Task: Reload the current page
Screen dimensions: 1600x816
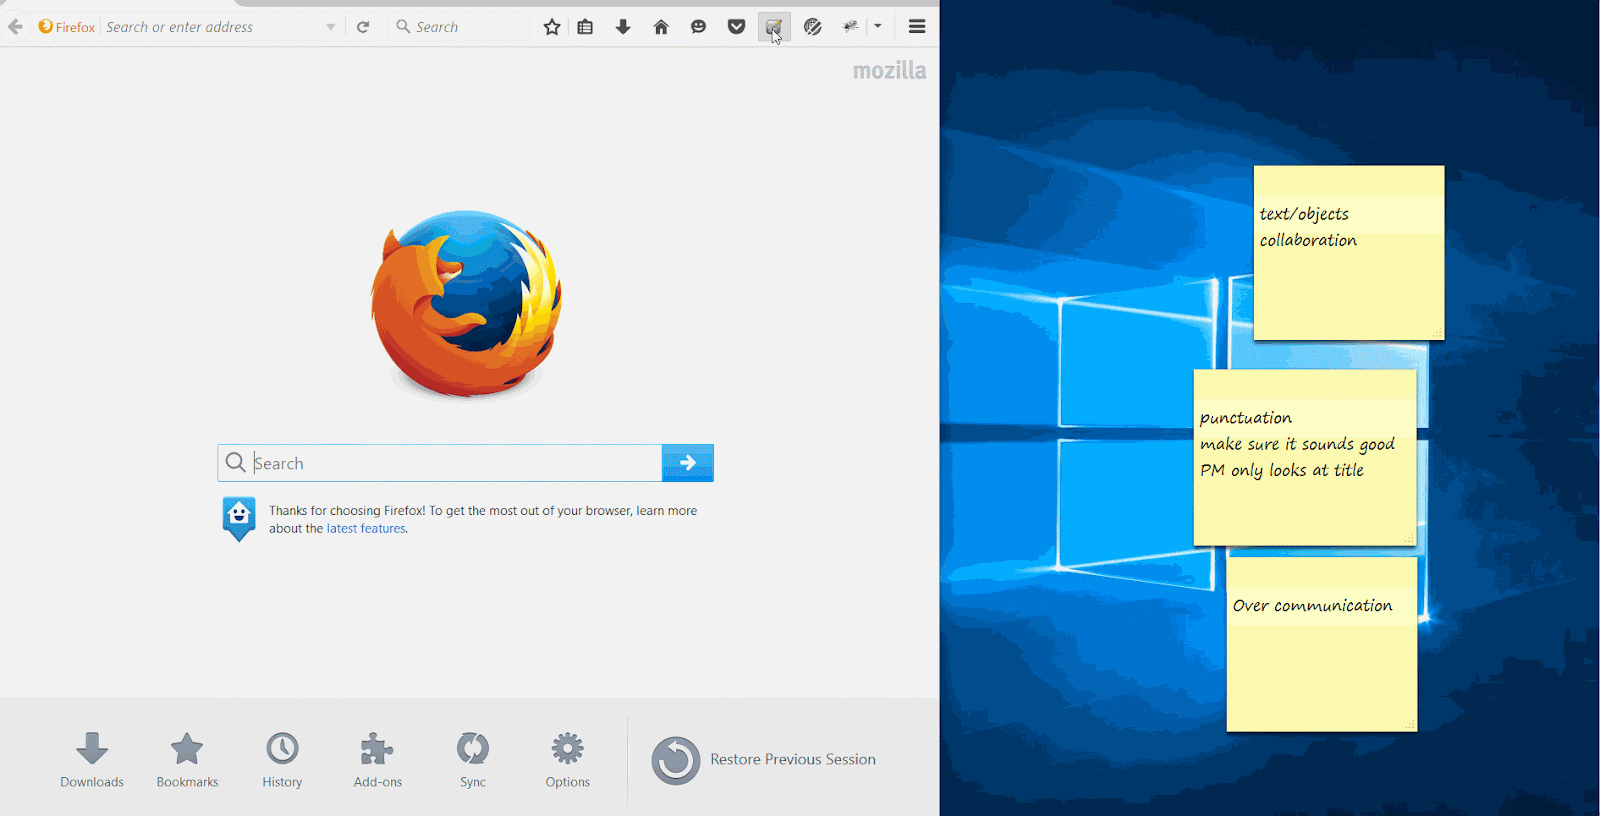Action: (x=363, y=27)
